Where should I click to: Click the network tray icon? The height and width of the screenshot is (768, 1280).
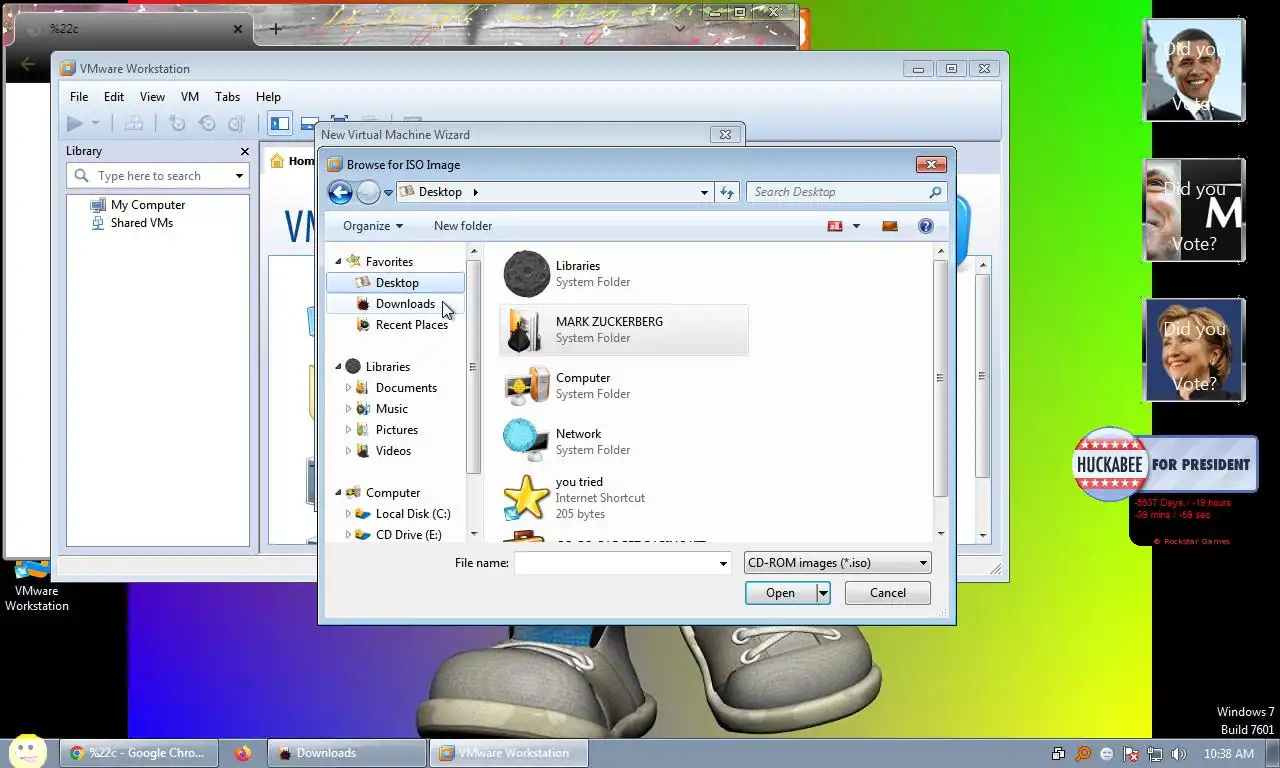coord(1155,754)
